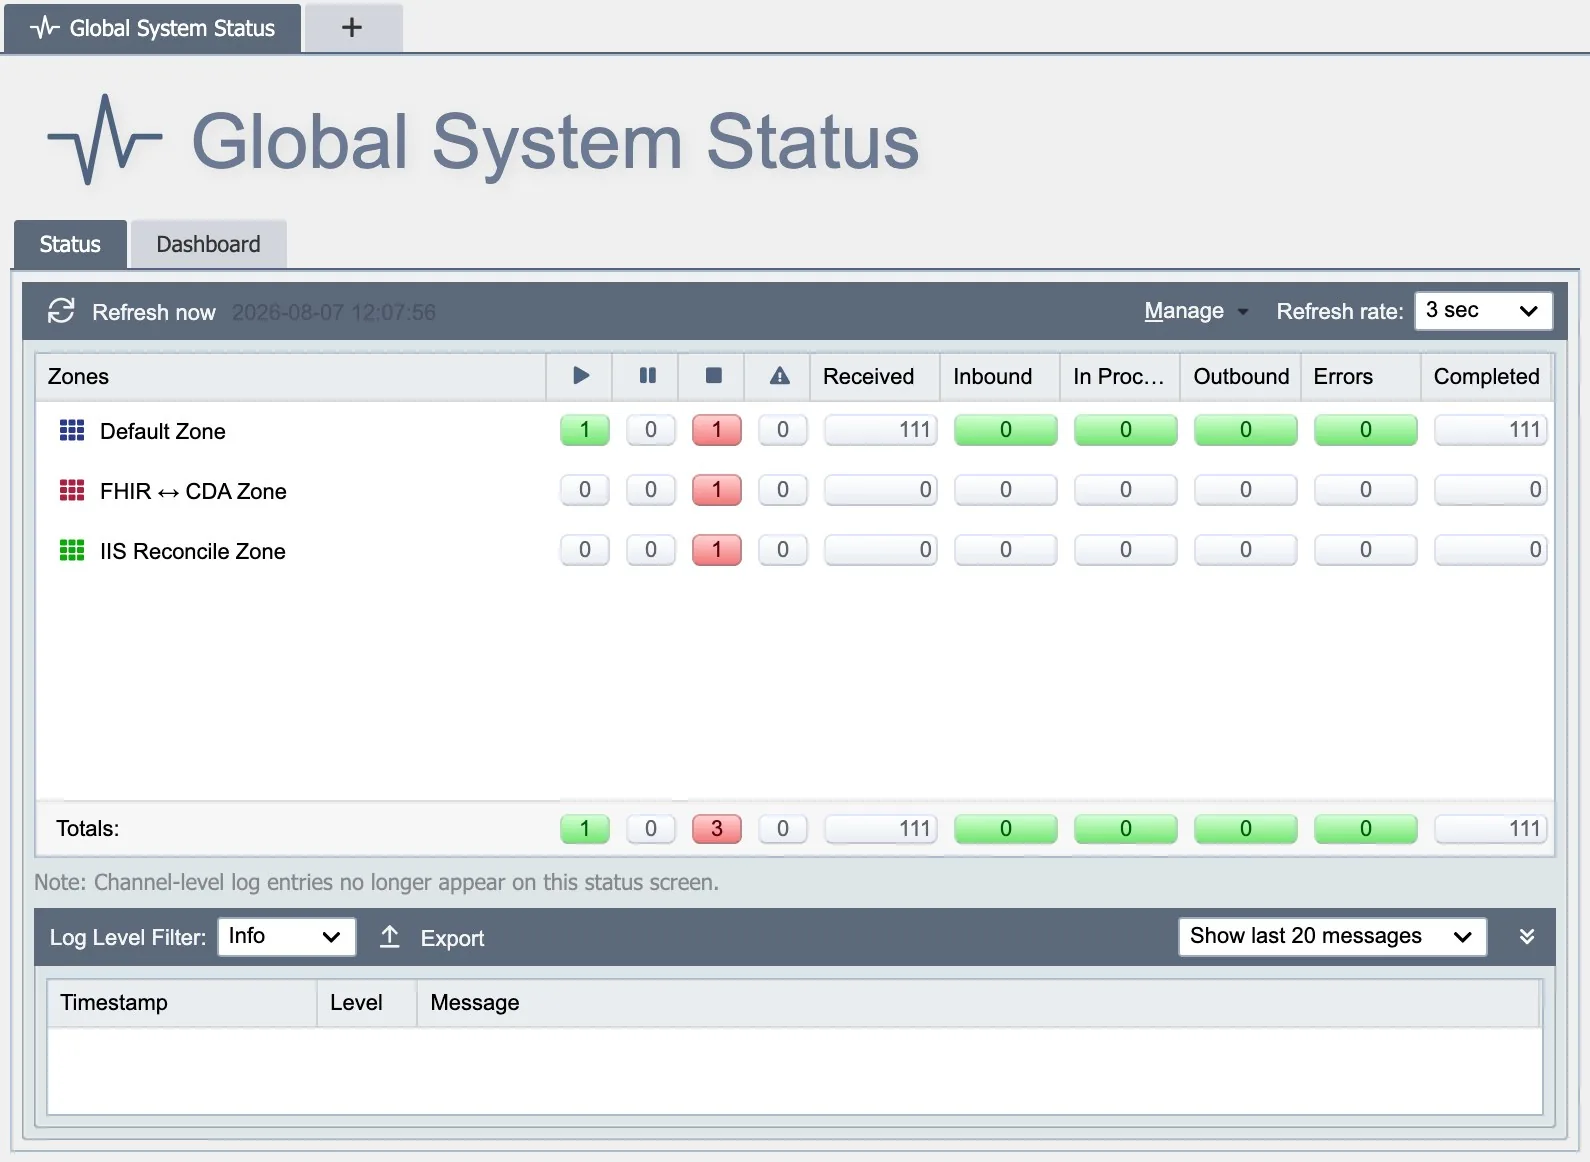
Task: Open the Log Level Filter Info dropdown
Action: click(x=286, y=937)
